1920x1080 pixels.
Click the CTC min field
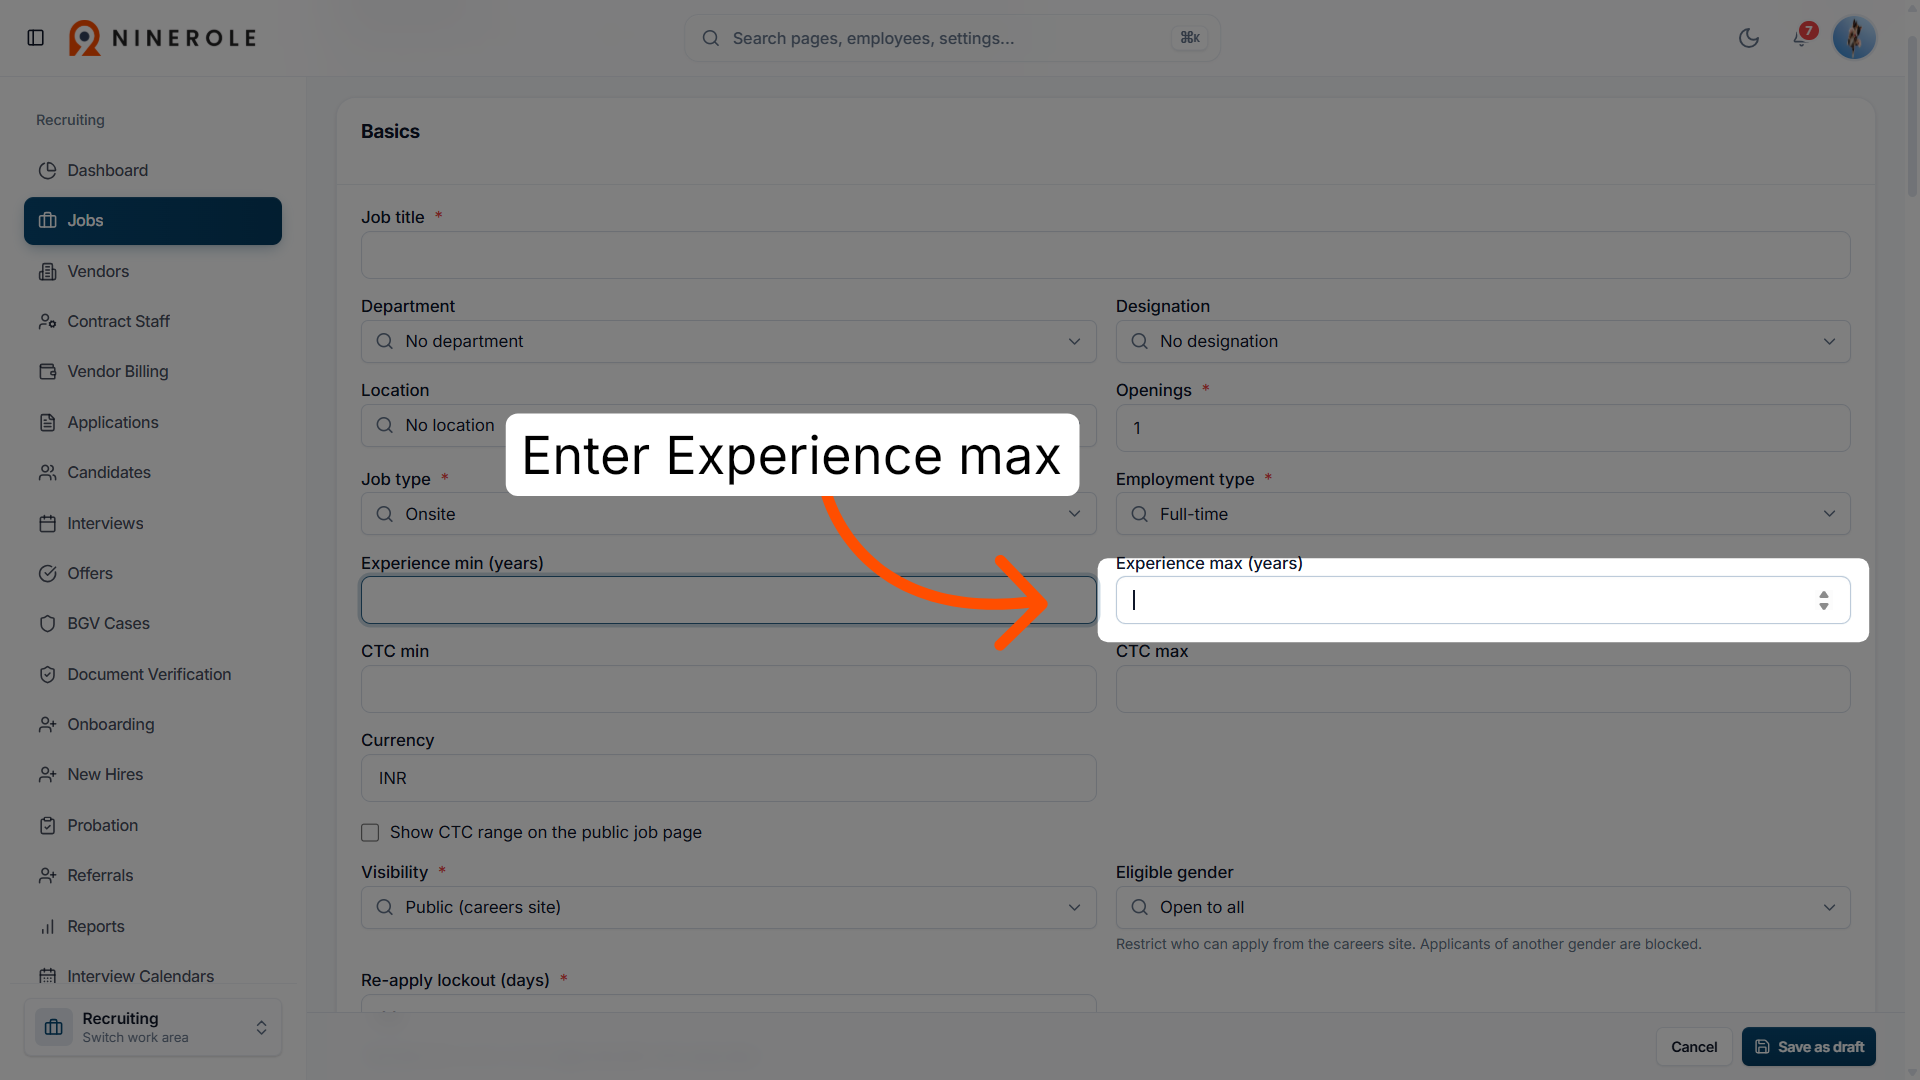tap(728, 689)
